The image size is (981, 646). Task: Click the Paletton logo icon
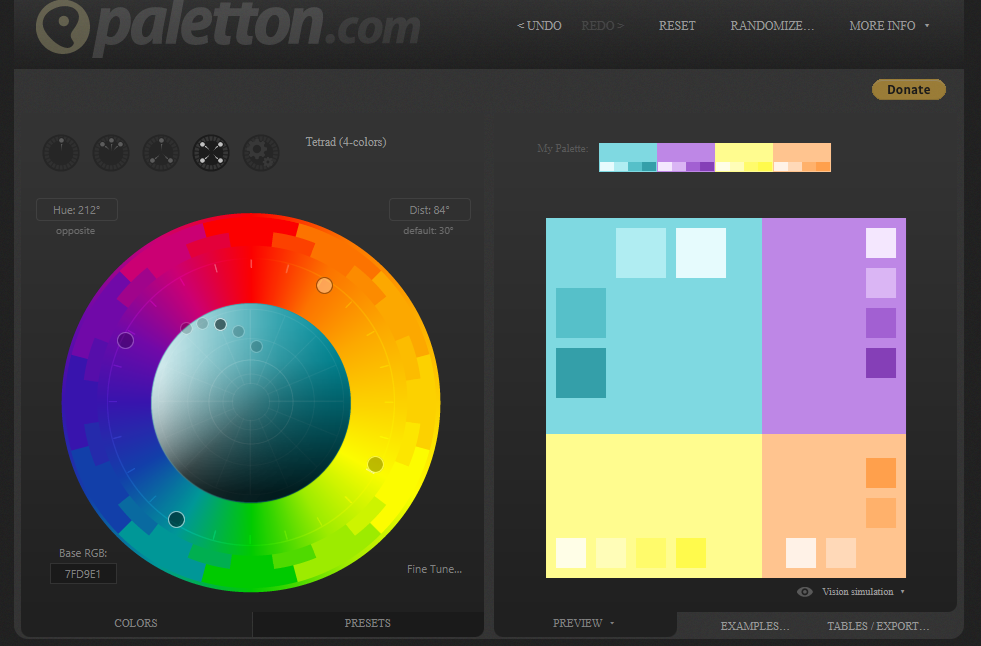pyautogui.click(x=62, y=26)
